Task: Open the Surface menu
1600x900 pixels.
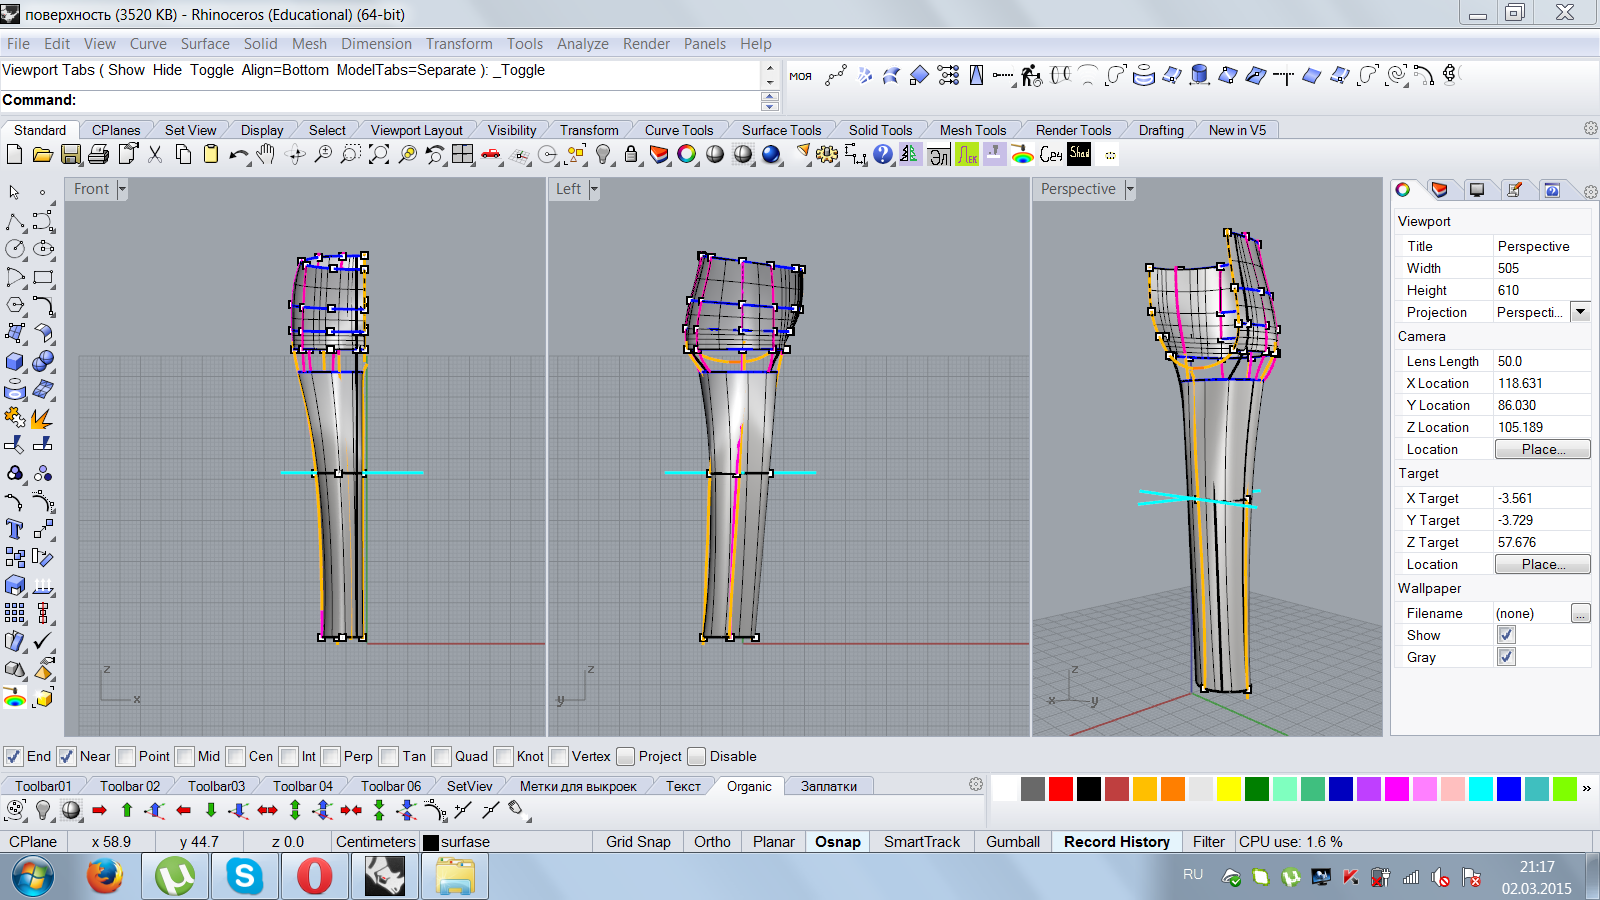Action: 205,44
